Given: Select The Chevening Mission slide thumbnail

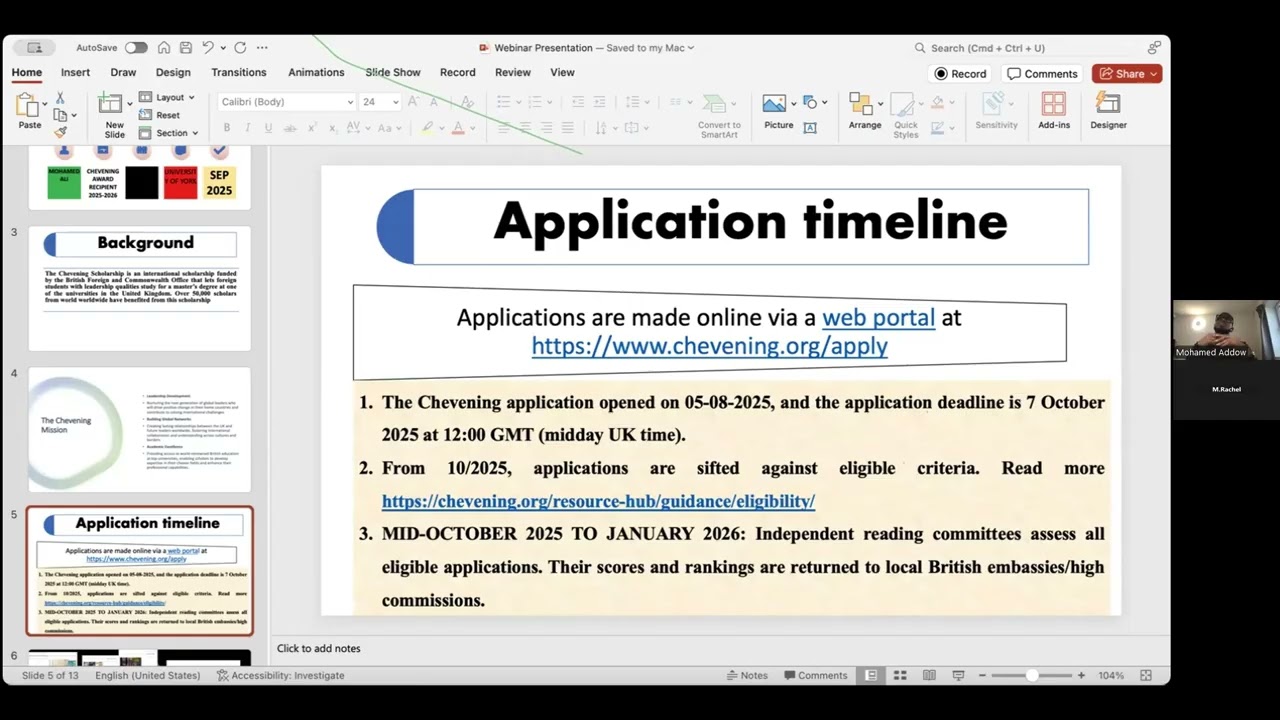Looking at the screenshot, I should click(140, 430).
